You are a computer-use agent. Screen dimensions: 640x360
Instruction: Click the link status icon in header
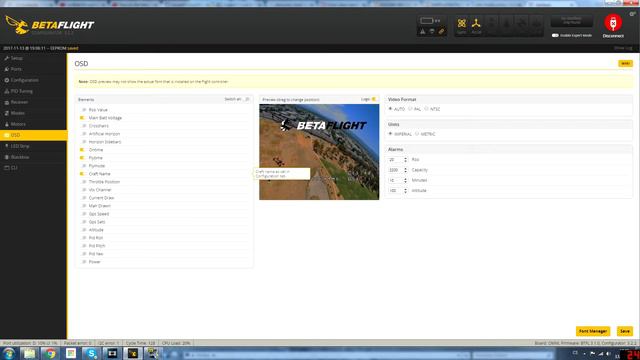441,31
